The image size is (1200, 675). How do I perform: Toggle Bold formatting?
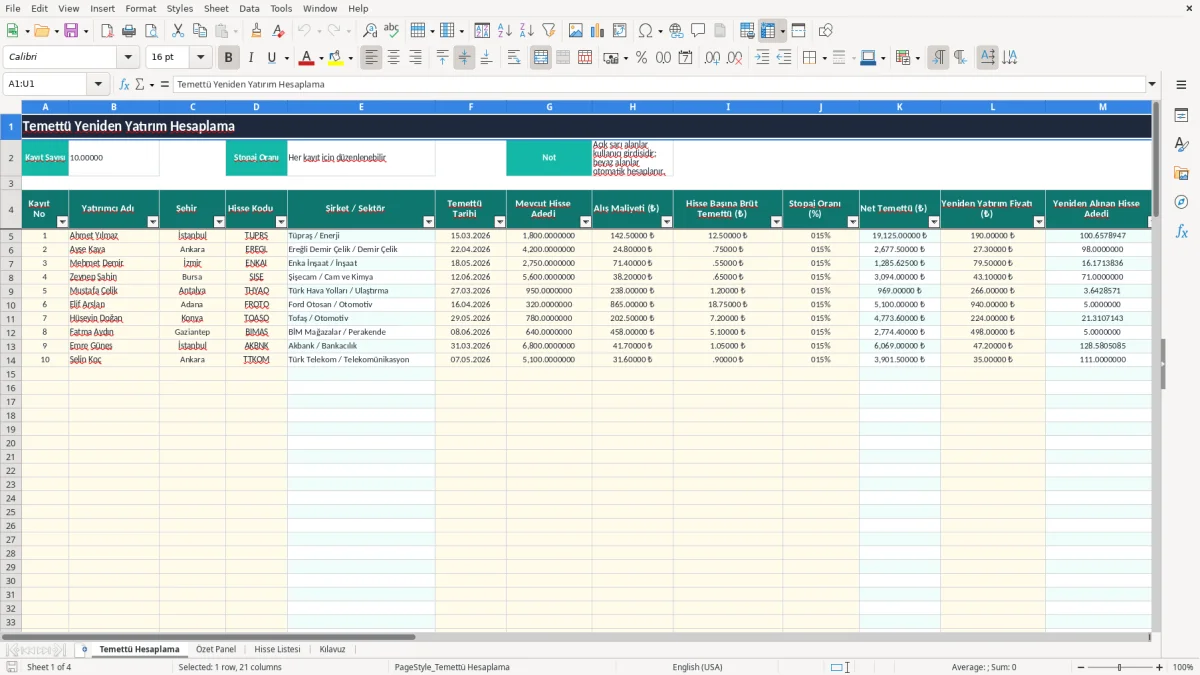229,58
